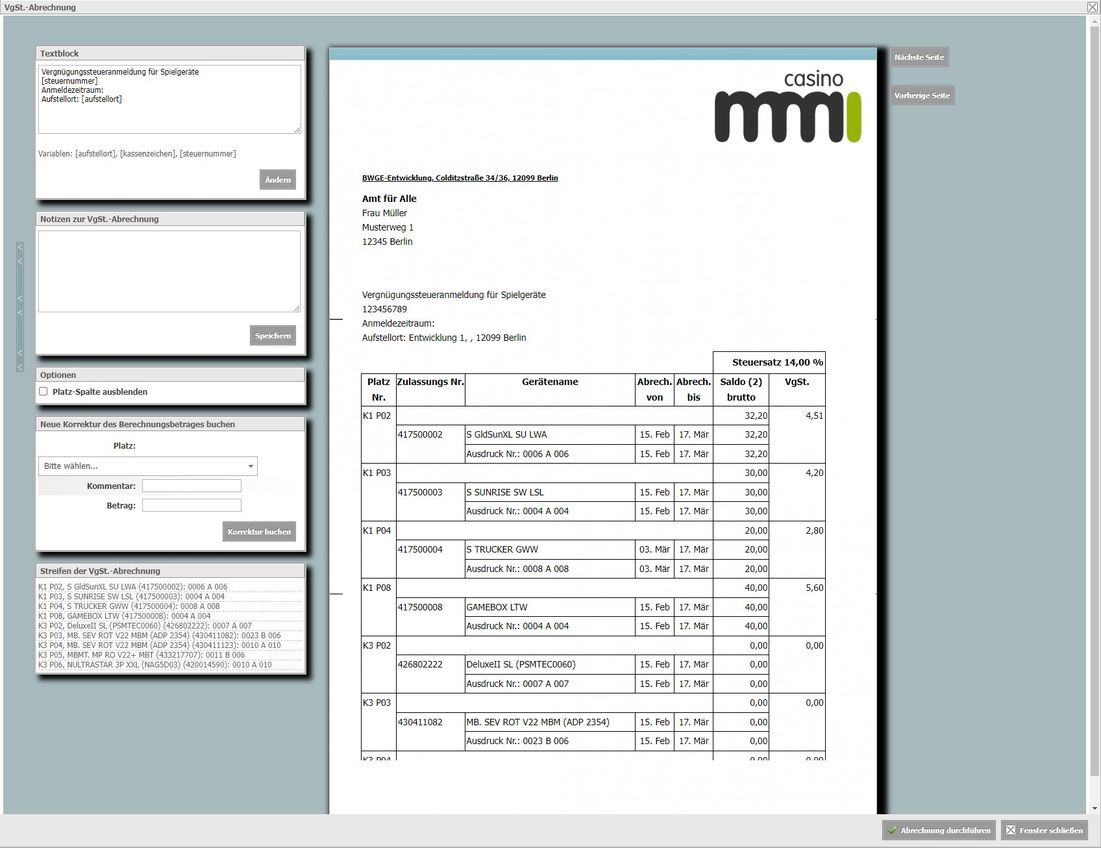Open the Platz 'Bitte wählen...' dropdown

click(x=147, y=466)
